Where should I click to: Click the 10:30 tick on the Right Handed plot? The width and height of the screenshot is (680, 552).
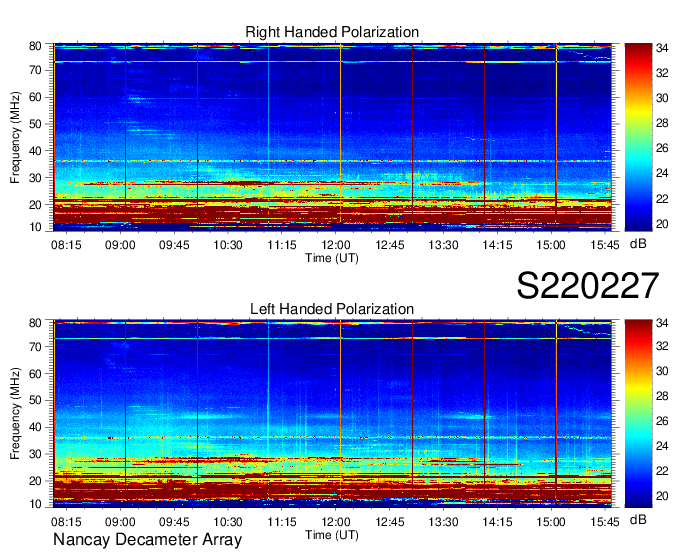point(228,245)
